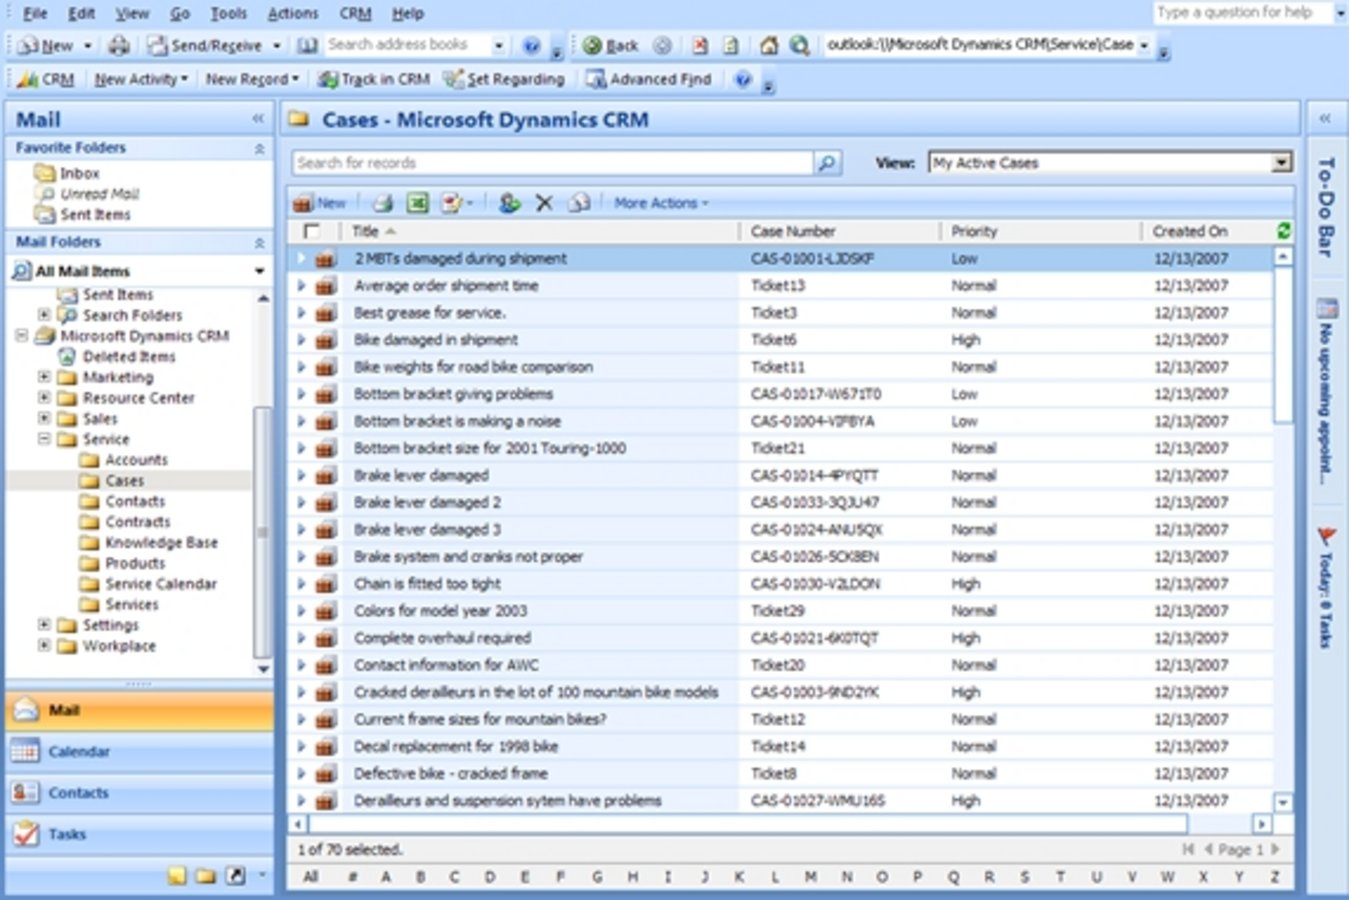The width and height of the screenshot is (1349, 900).
Task: Switch to Calendar in the navigation pane
Action: tap(78, 751)
